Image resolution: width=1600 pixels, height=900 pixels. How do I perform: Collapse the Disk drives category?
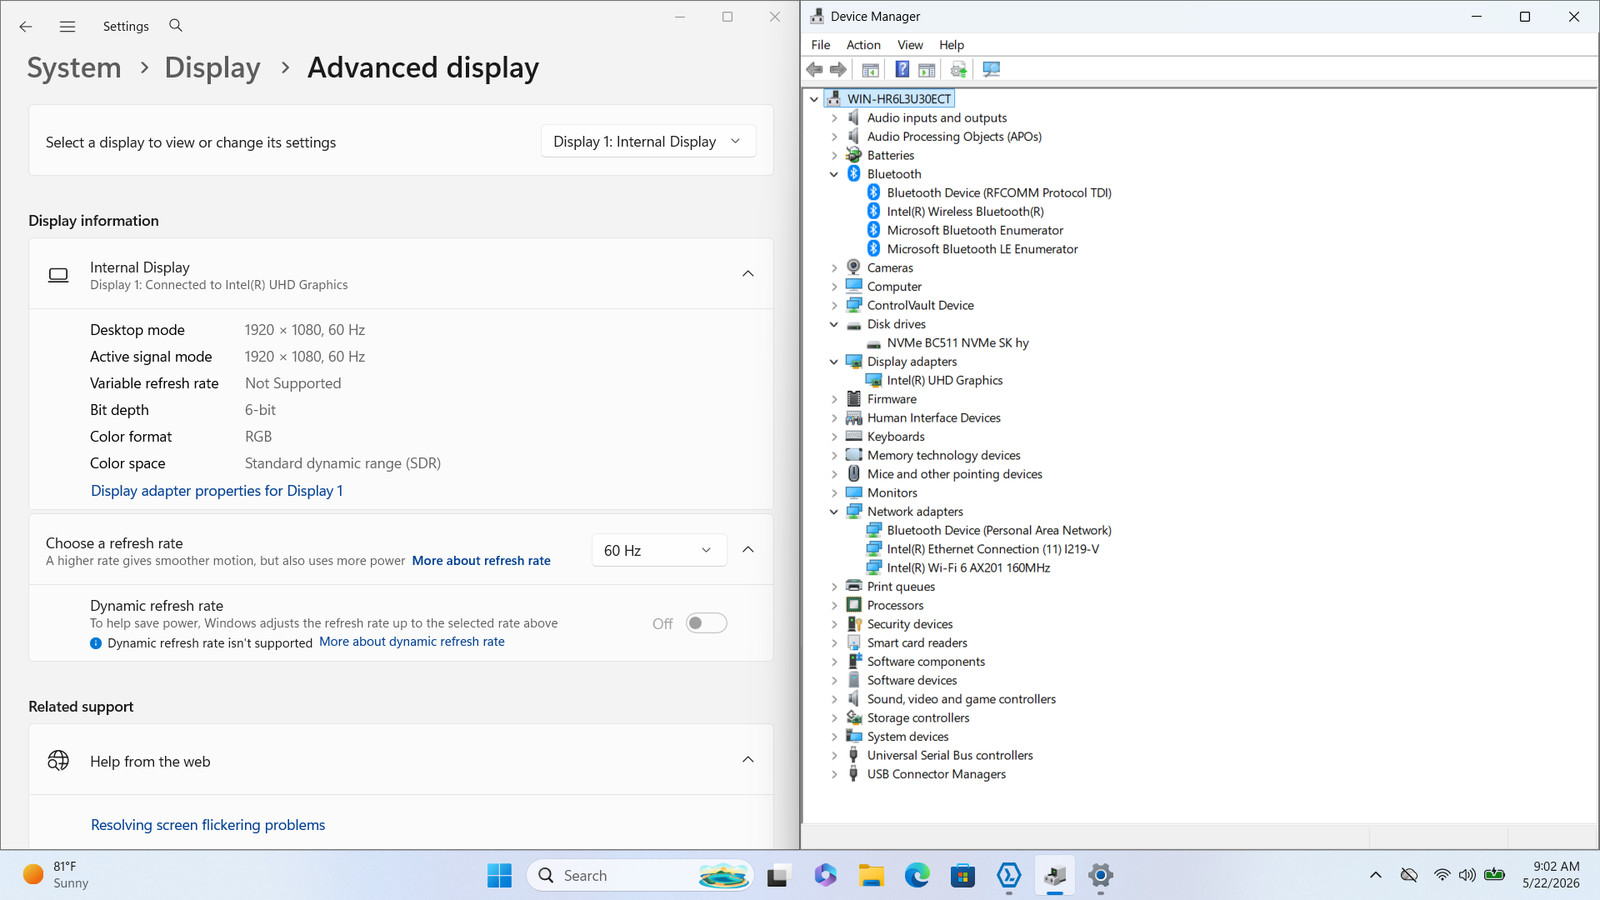pos(834,324)
